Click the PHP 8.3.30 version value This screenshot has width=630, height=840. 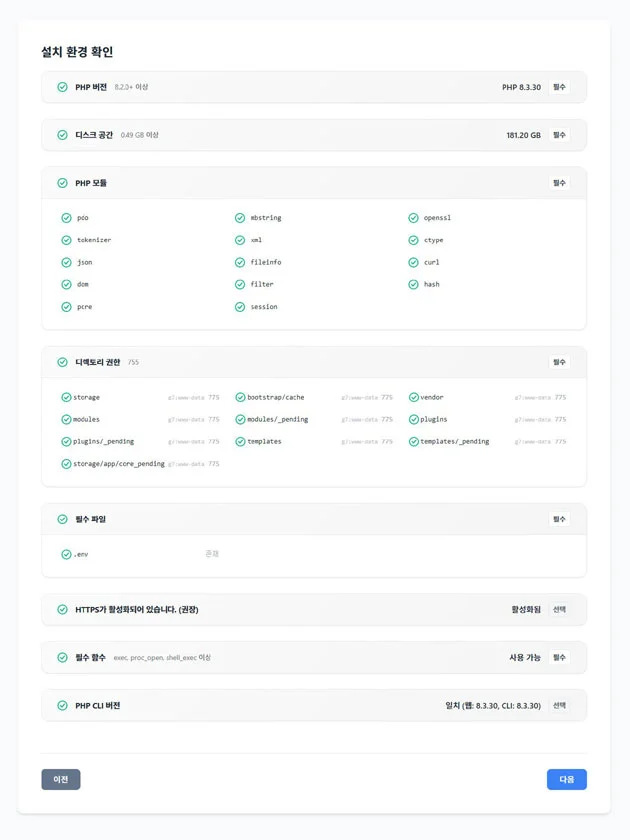point(521,87)
